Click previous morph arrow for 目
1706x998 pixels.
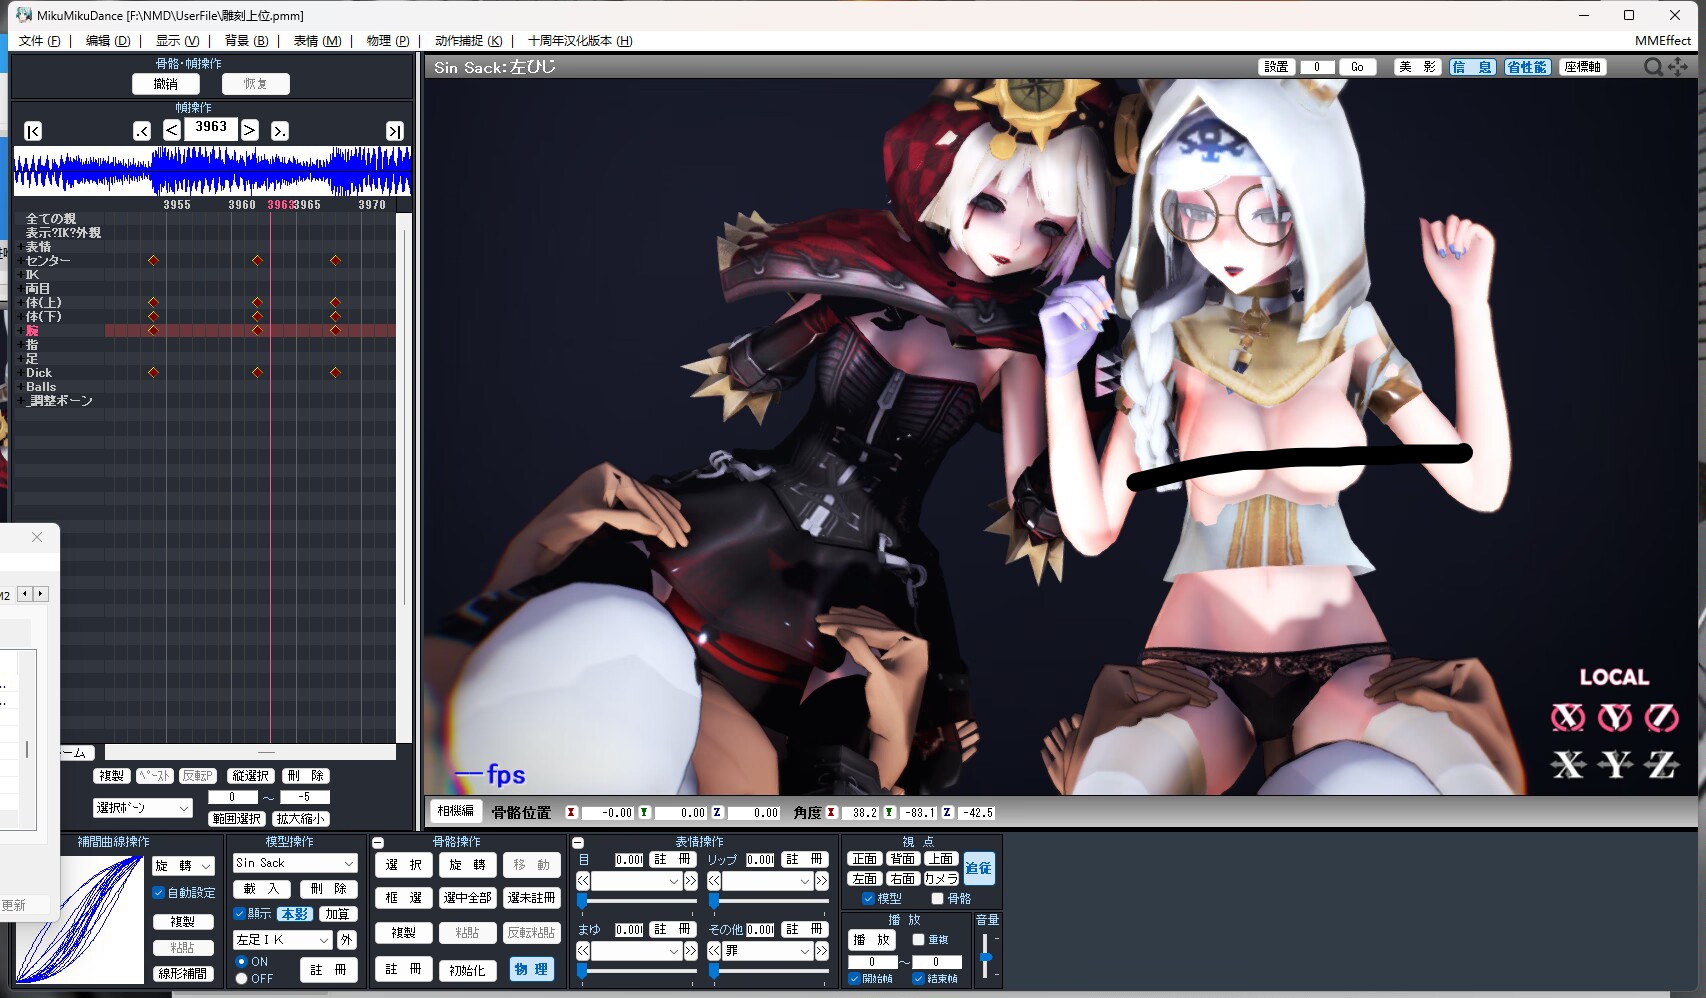click(x=583, y=881)
